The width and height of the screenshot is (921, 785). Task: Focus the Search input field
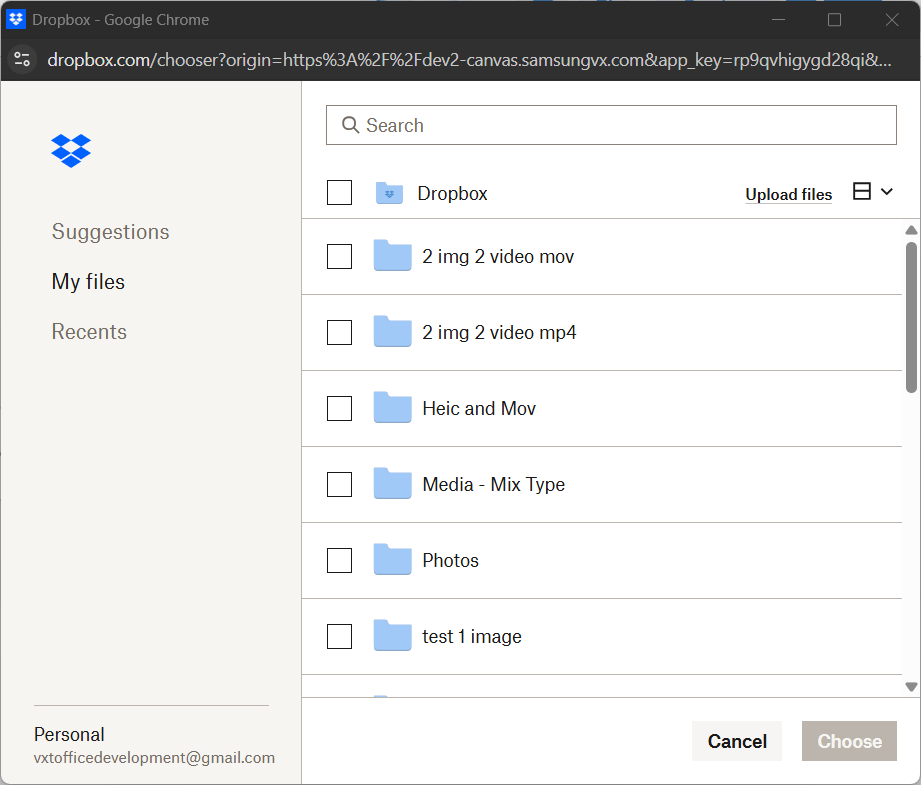(620, 125)
